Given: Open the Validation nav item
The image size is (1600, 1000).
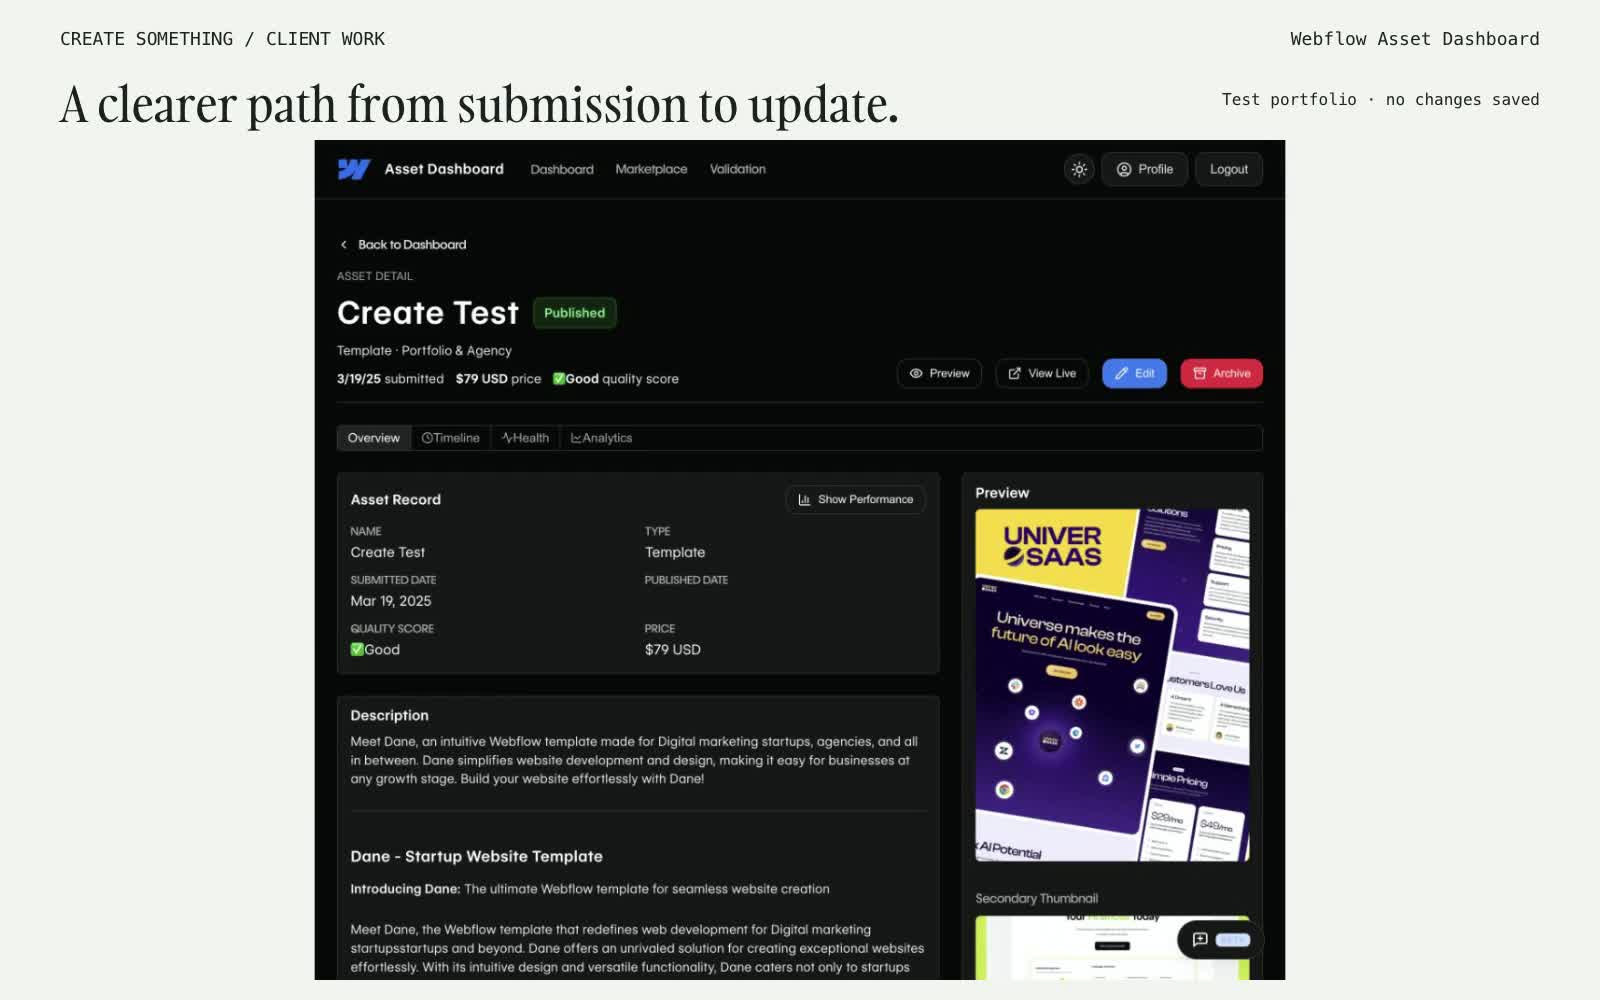Looking at the screenshot, I should tap(738, 169).
